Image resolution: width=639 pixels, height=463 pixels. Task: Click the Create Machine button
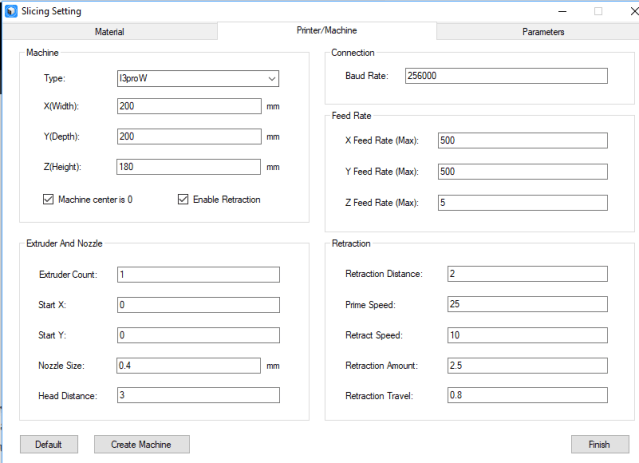click(x=140, y=444)
